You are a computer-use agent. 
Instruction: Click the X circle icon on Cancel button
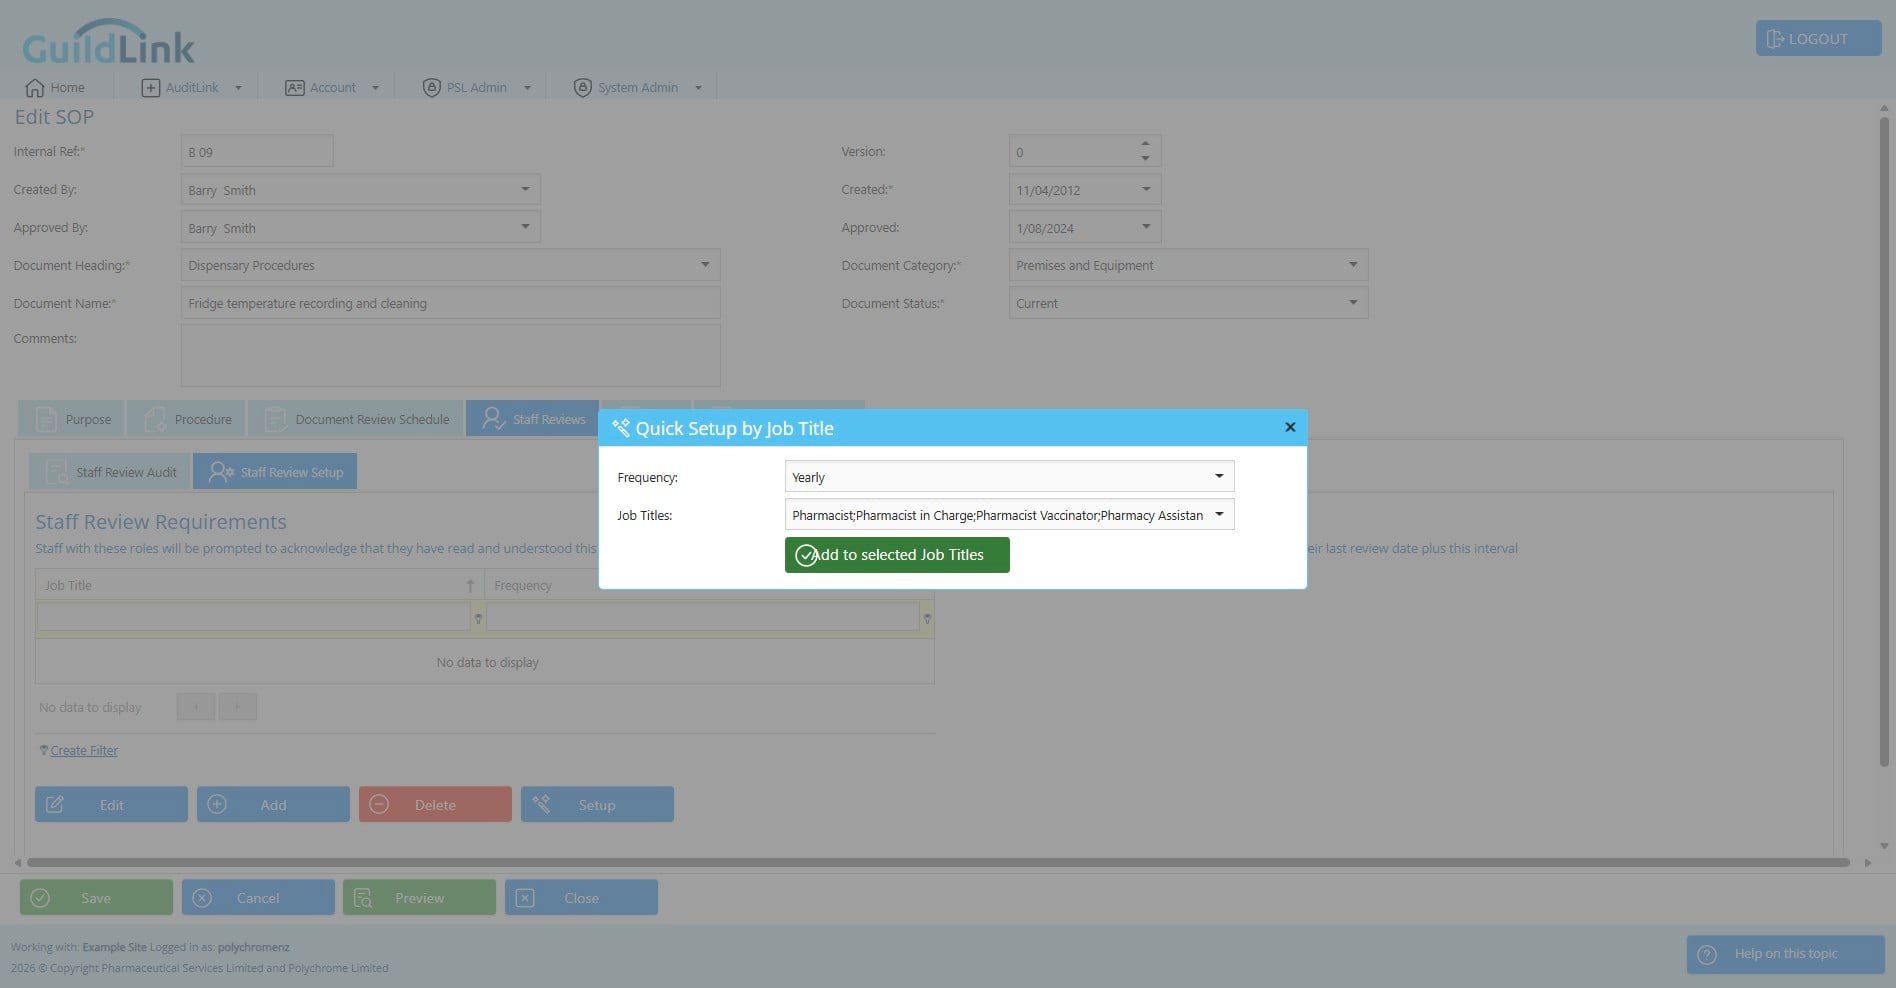click(202, 898)
